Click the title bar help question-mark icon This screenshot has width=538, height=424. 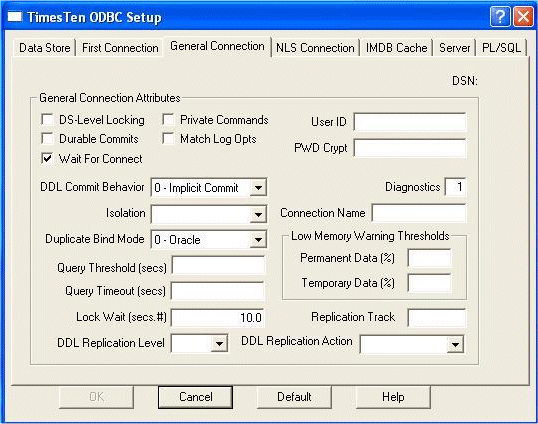[500, 16]
